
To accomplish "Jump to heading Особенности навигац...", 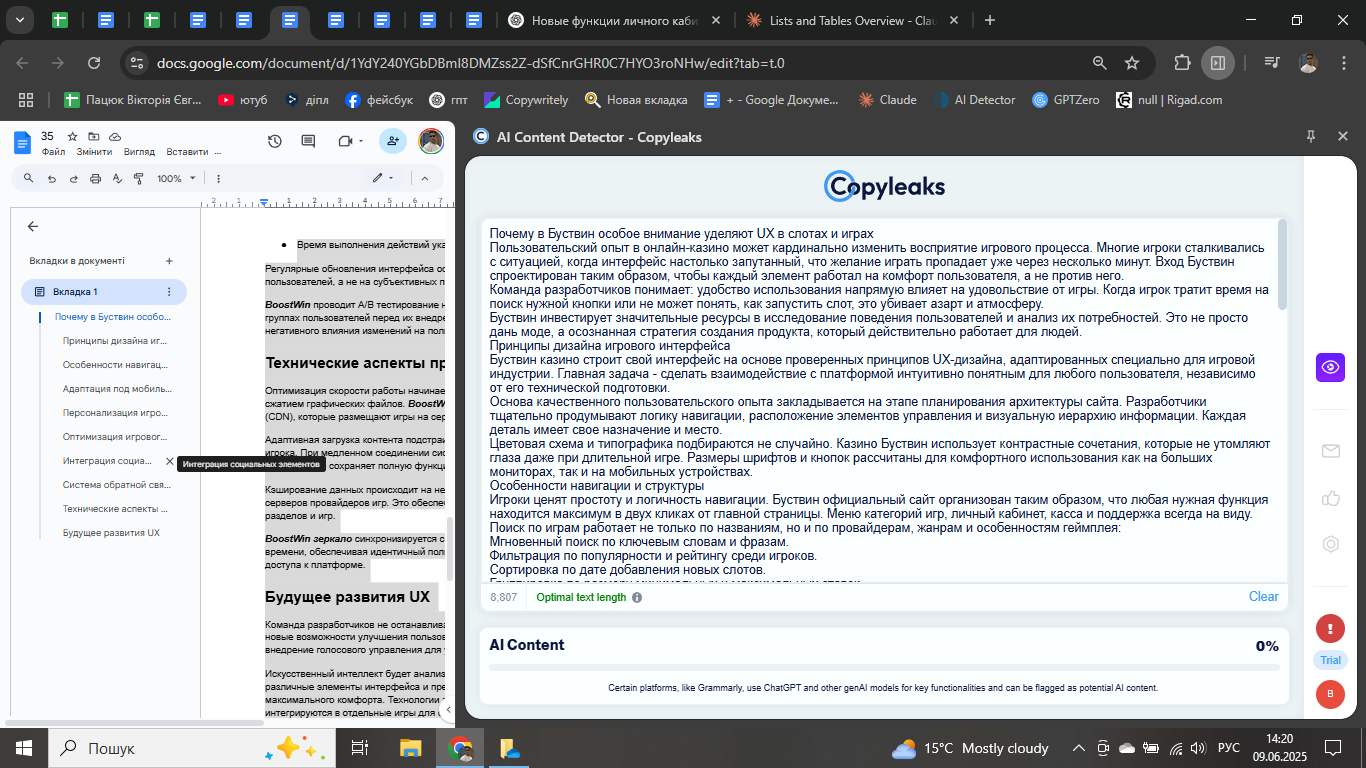I will [x=116, y=365].
